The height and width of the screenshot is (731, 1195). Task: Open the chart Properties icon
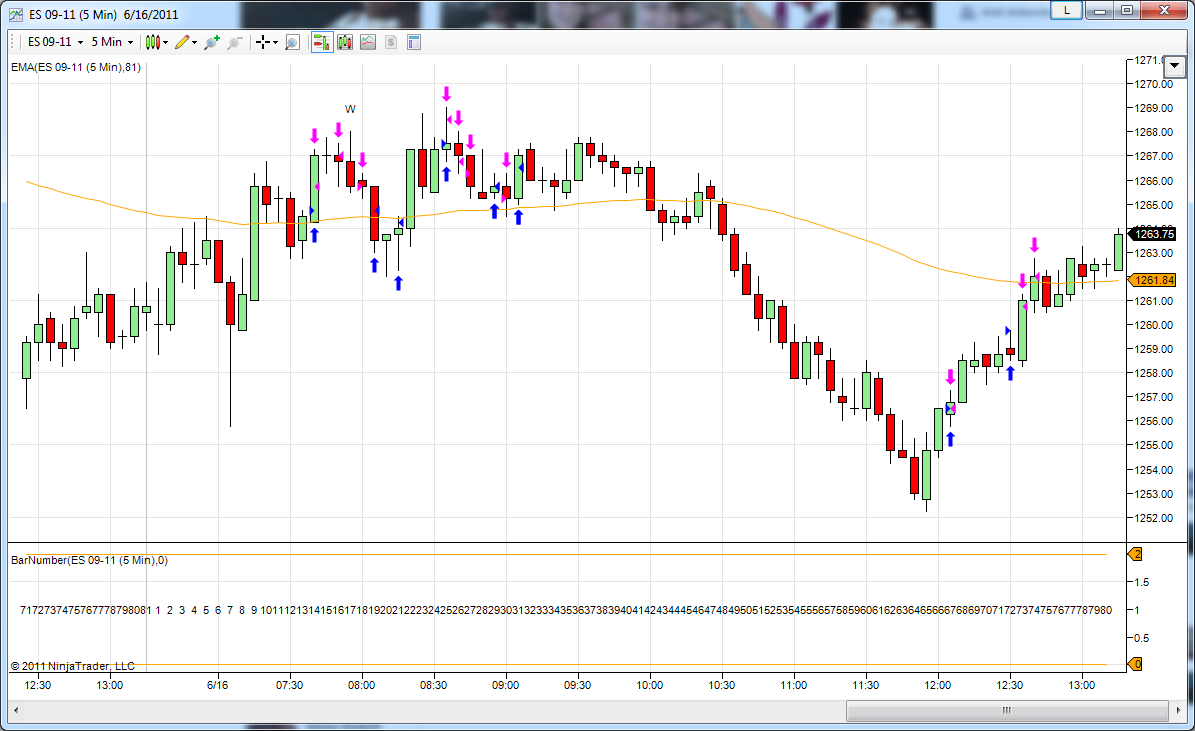tap(414, 42)
